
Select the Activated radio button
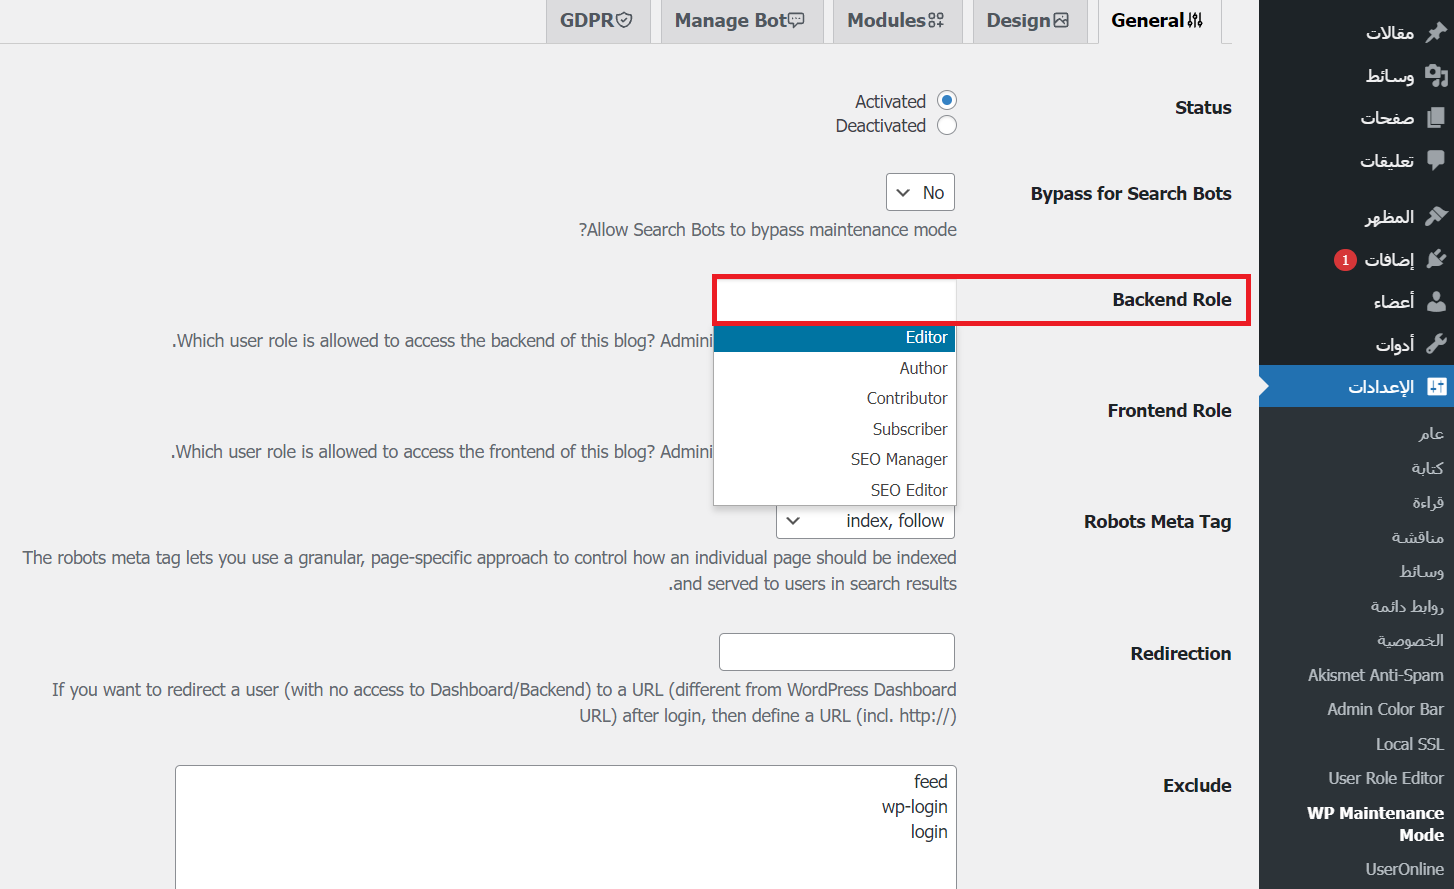click(947, 101)
